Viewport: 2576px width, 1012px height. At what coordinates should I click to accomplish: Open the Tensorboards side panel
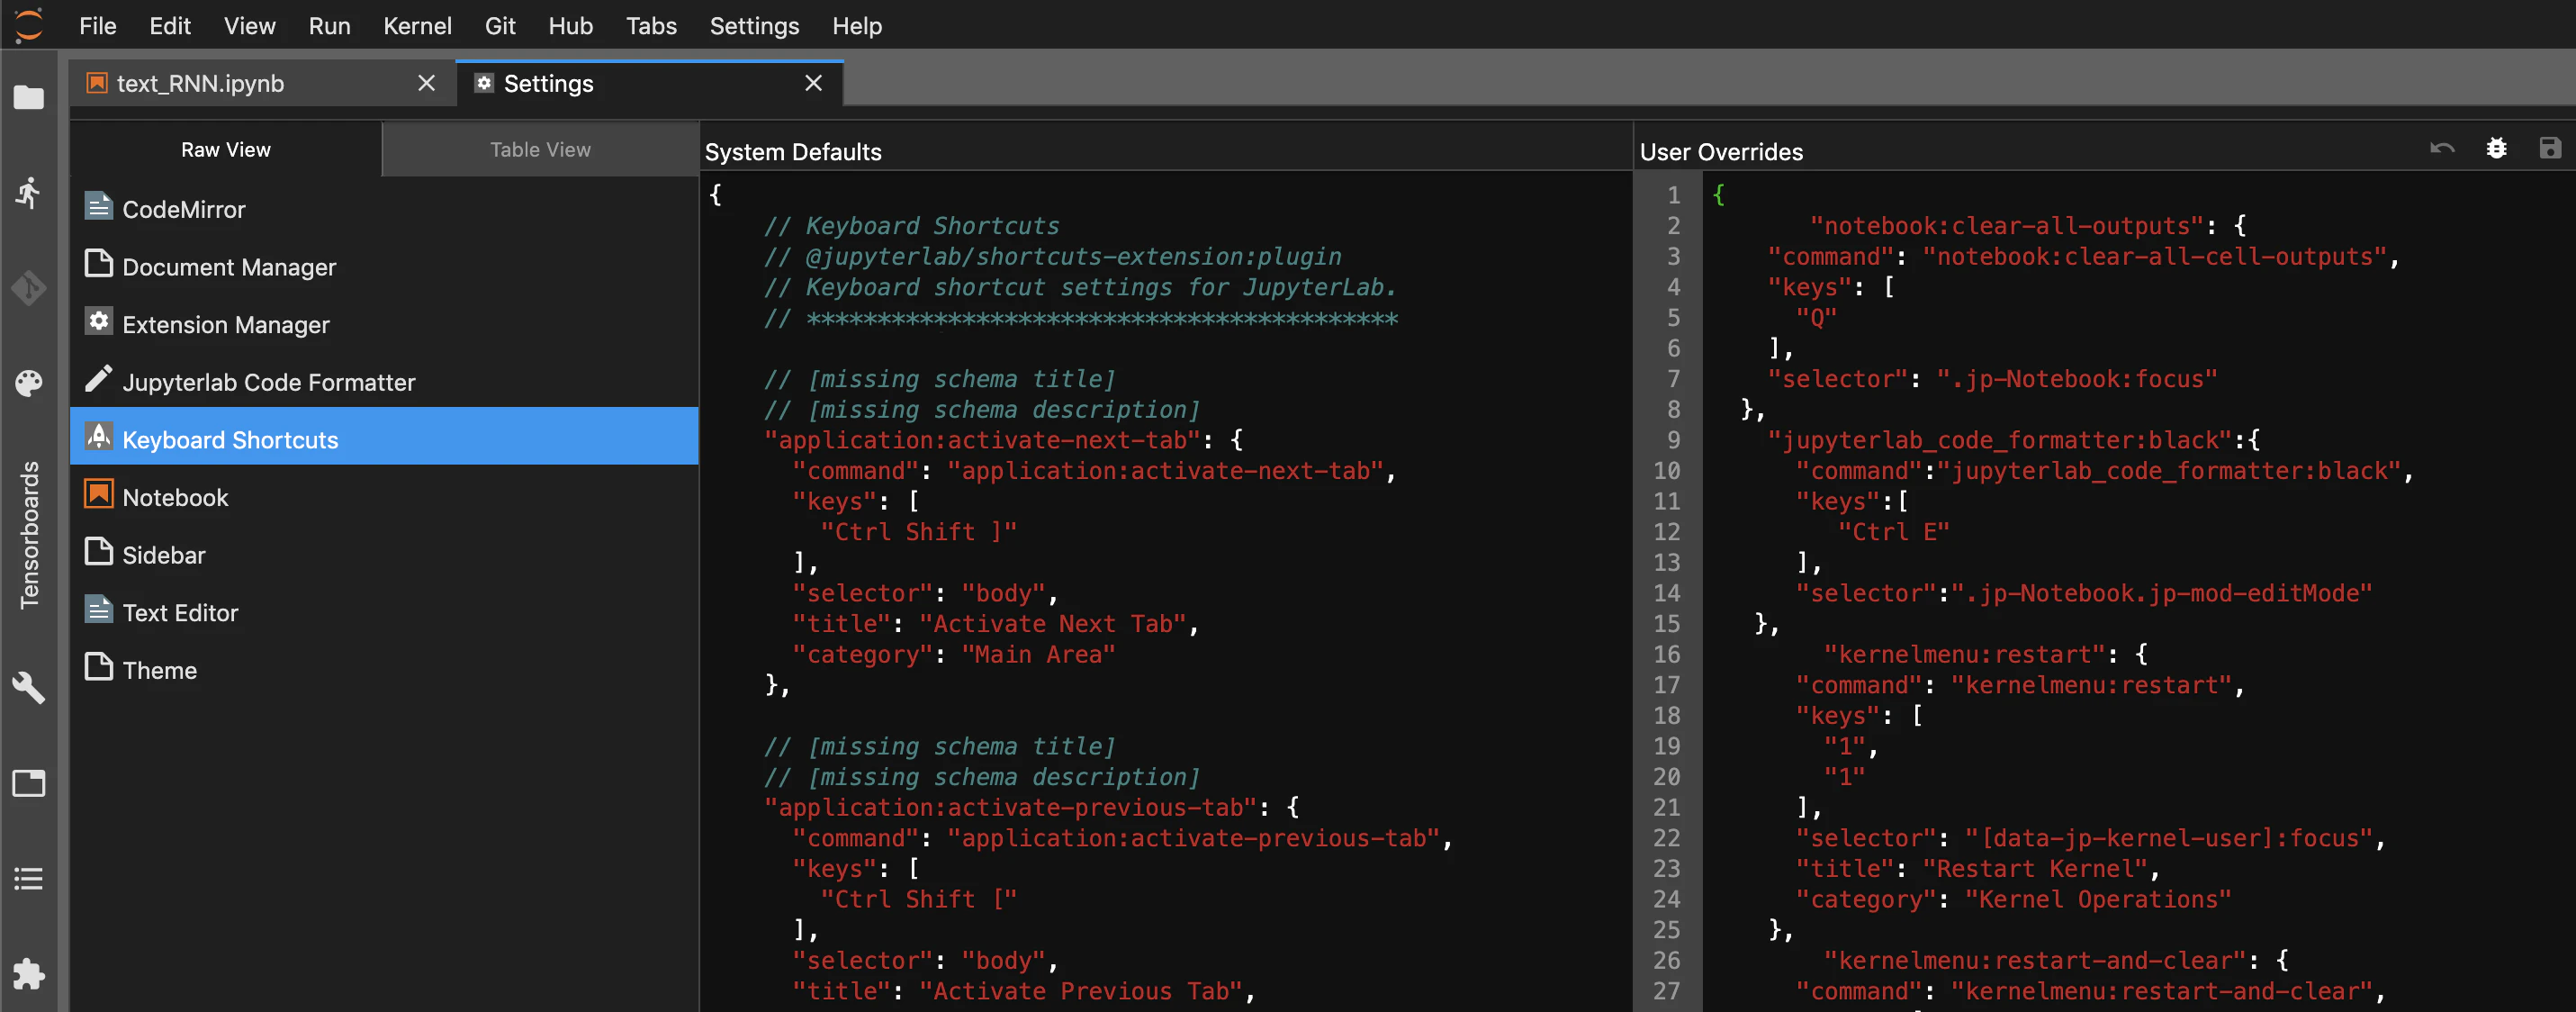coord(30,534)
